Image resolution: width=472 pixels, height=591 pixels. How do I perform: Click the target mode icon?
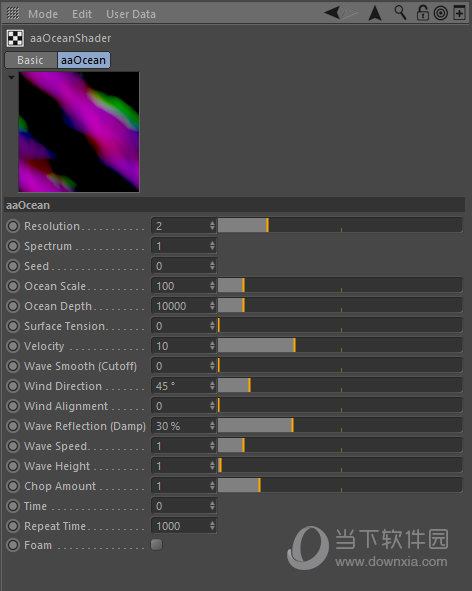coord(441,13)
